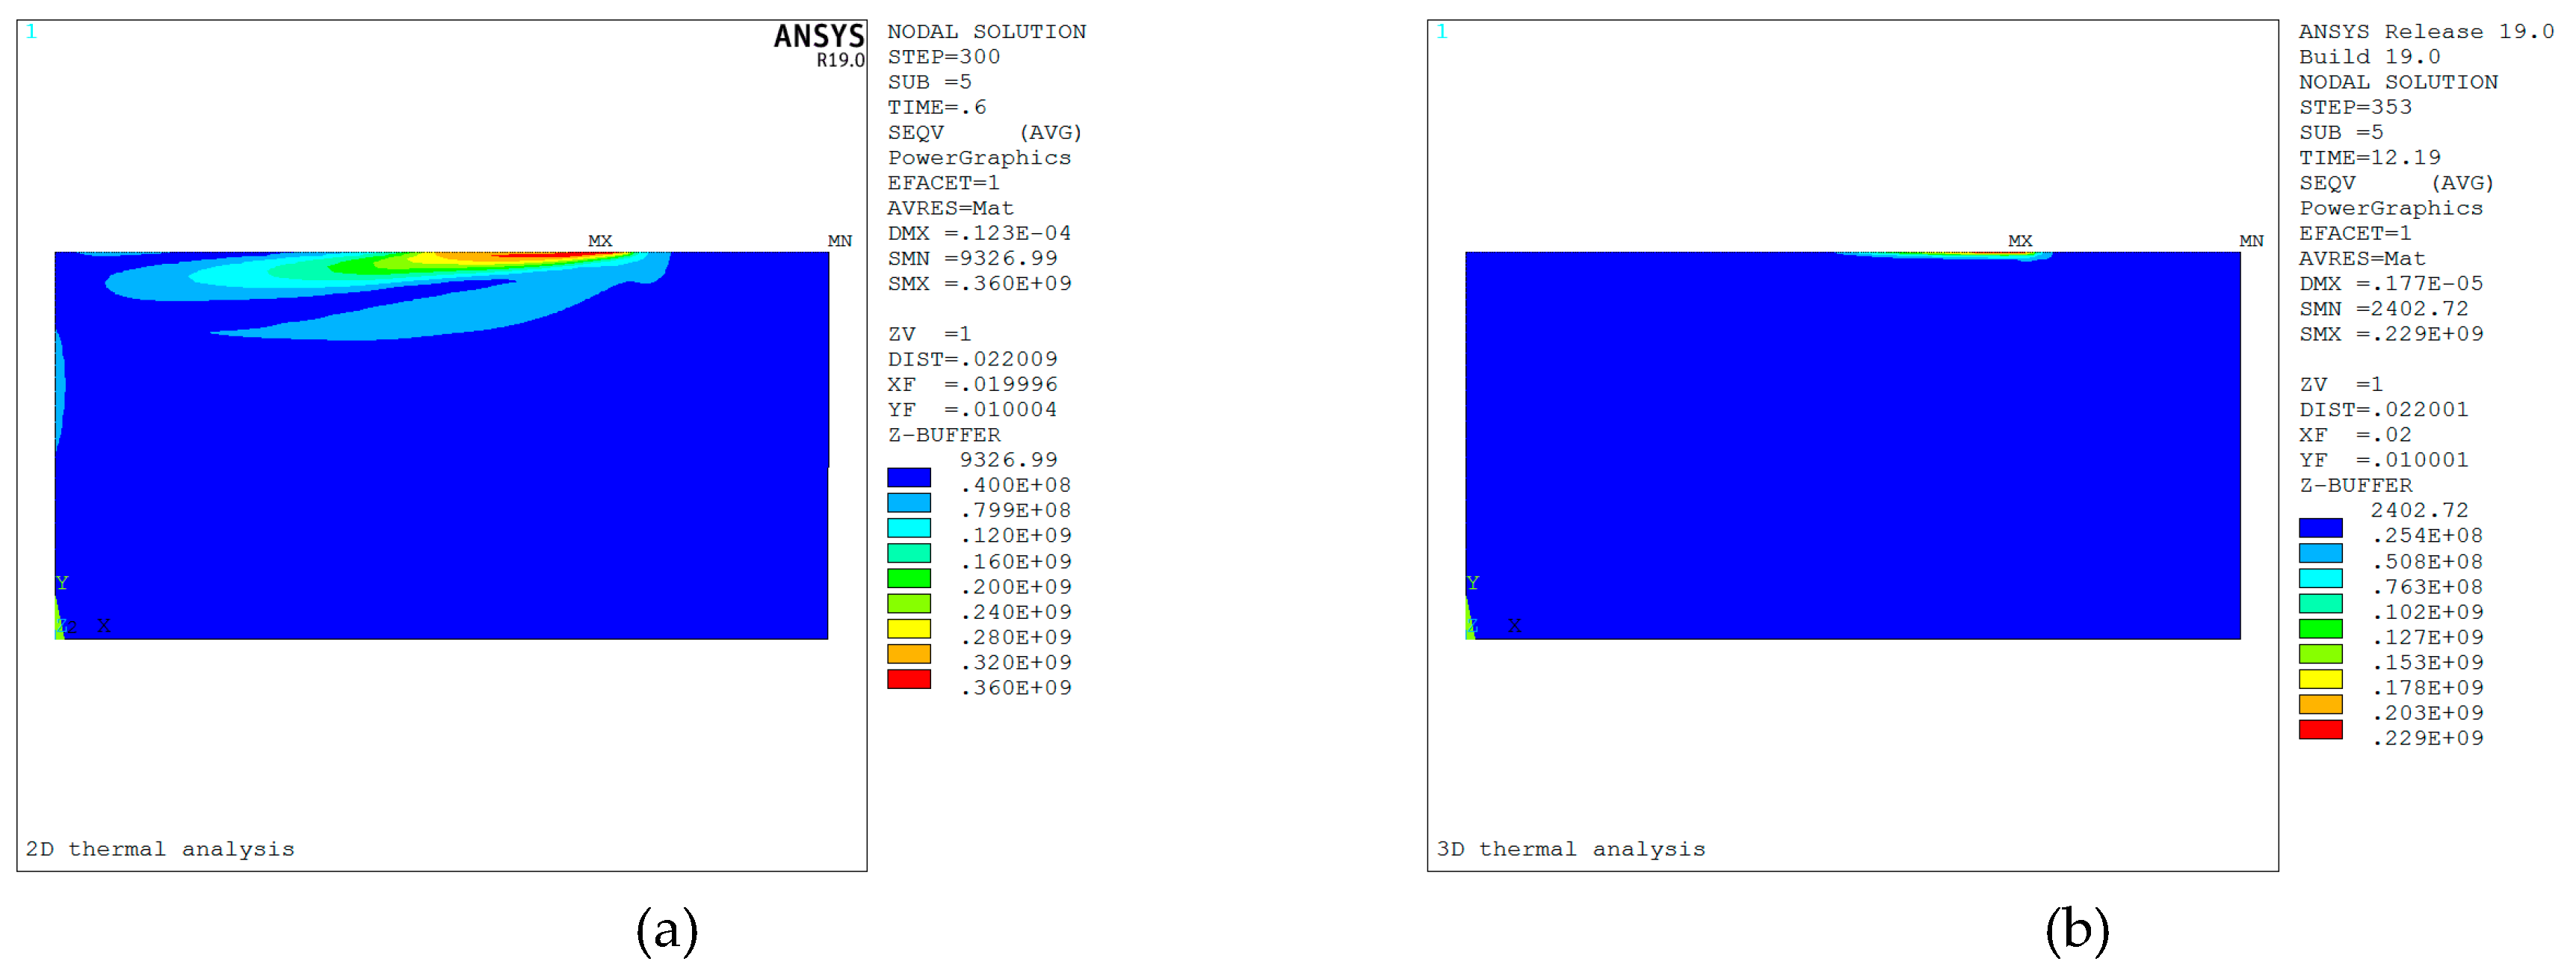Click the Z origin symbol in plot (a)
This screenshot has width=2576, height=976.
(63, 625)
